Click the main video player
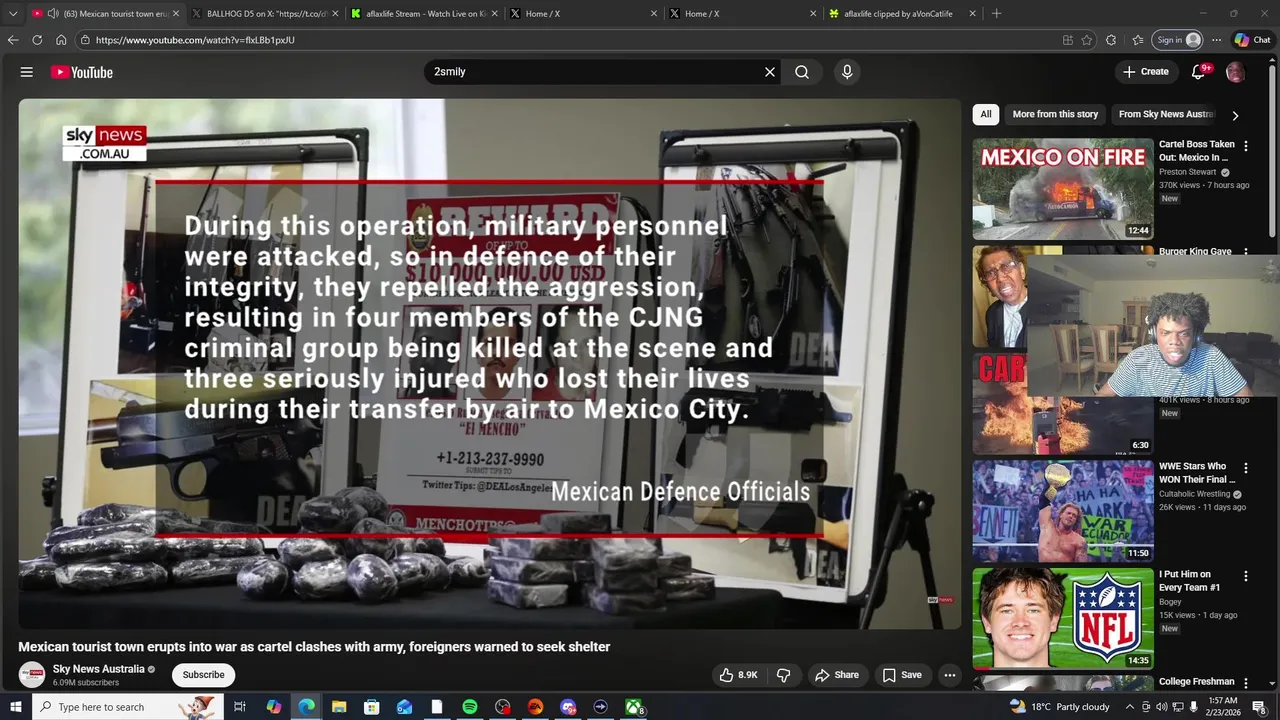This screenshot has width=1280, height=720. [490, 364]
